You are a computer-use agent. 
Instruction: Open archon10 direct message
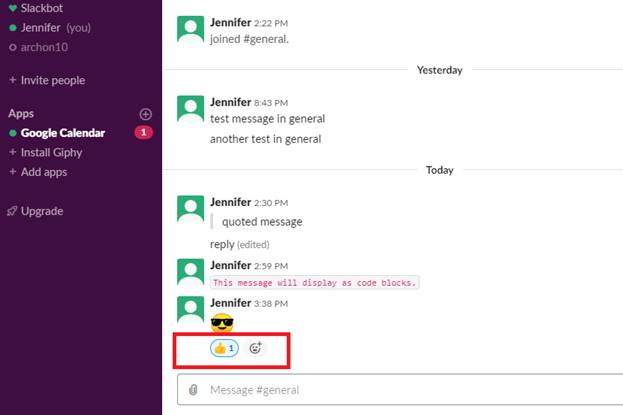point(44,47)
